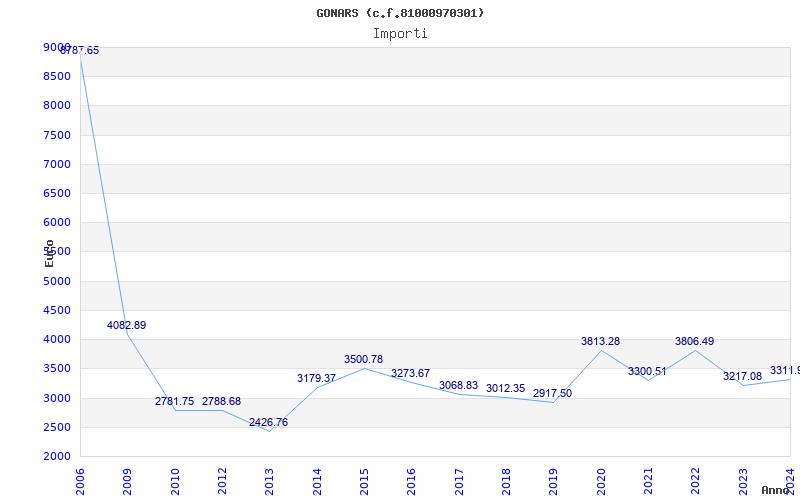Click the 3068.83 data label

[458, 385]
